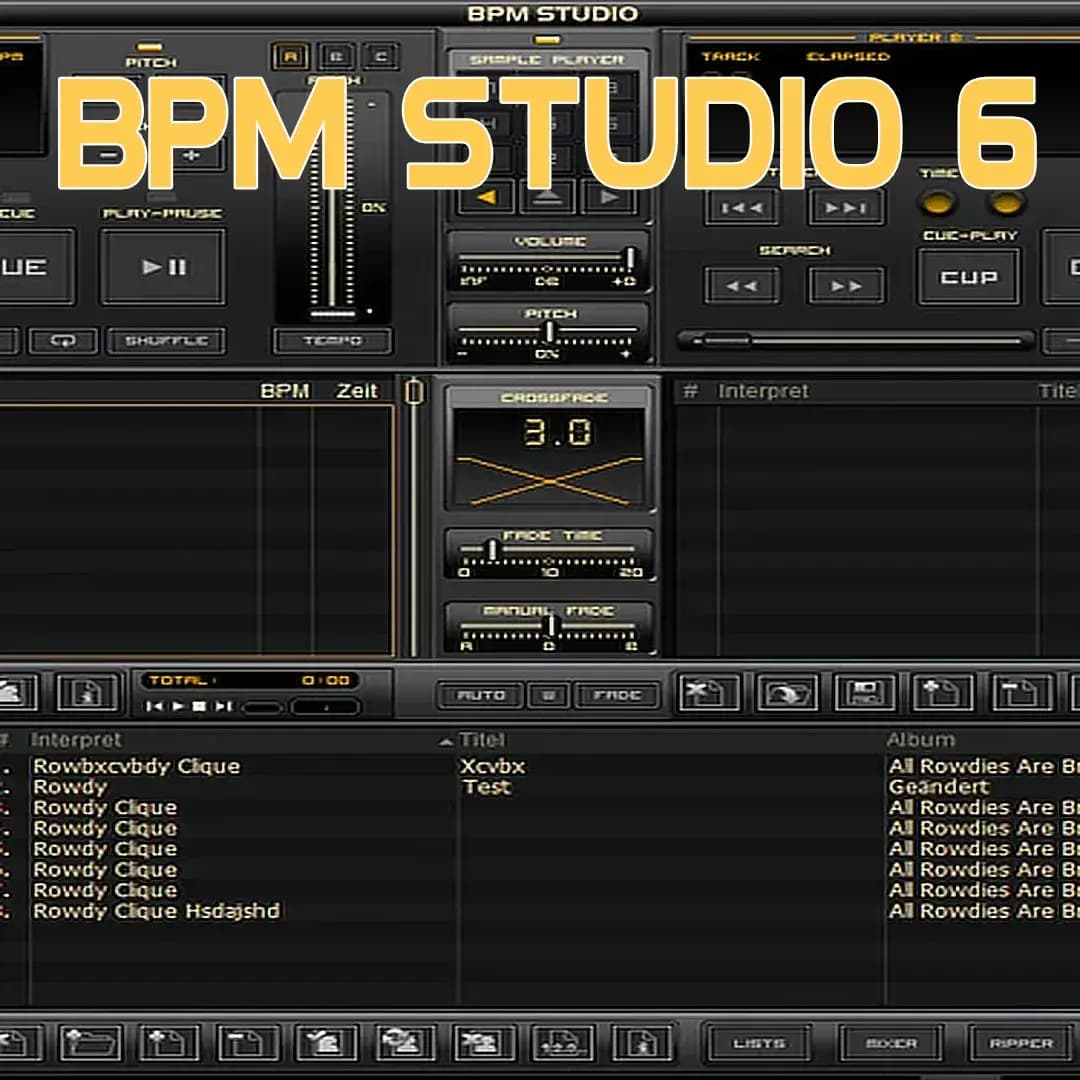Image resolution: width=1080 pixels, height=1080 pixels.
Task: Click mini-player play button
Action: (x=178, y=706)
